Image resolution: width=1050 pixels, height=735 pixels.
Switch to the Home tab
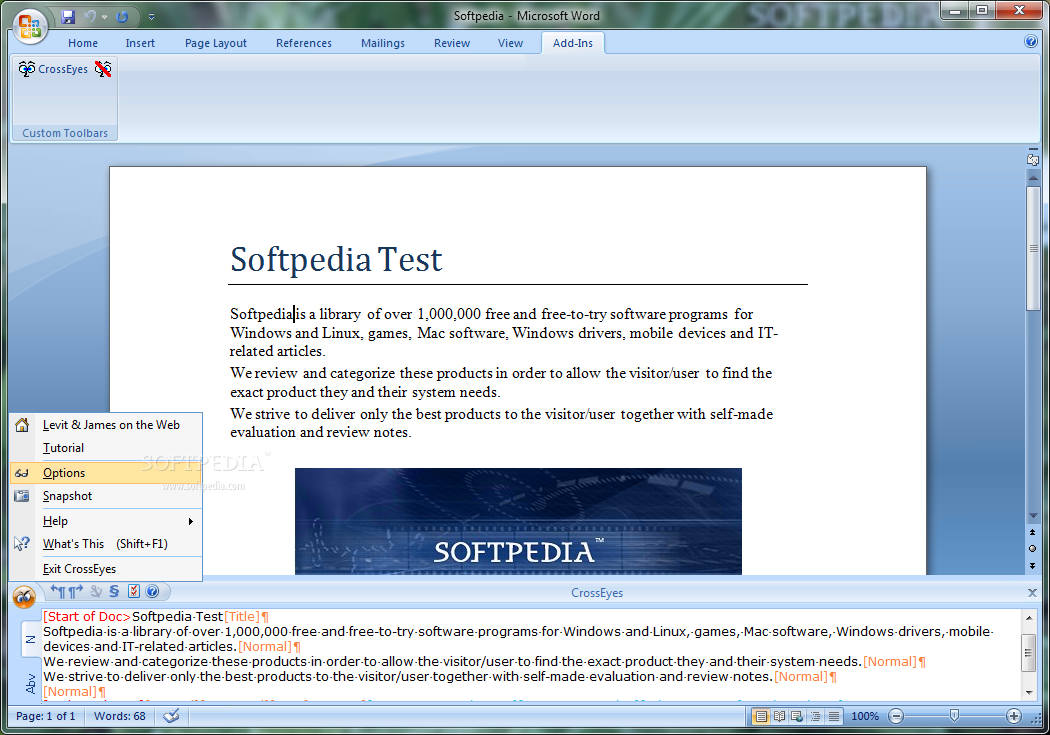82,43
